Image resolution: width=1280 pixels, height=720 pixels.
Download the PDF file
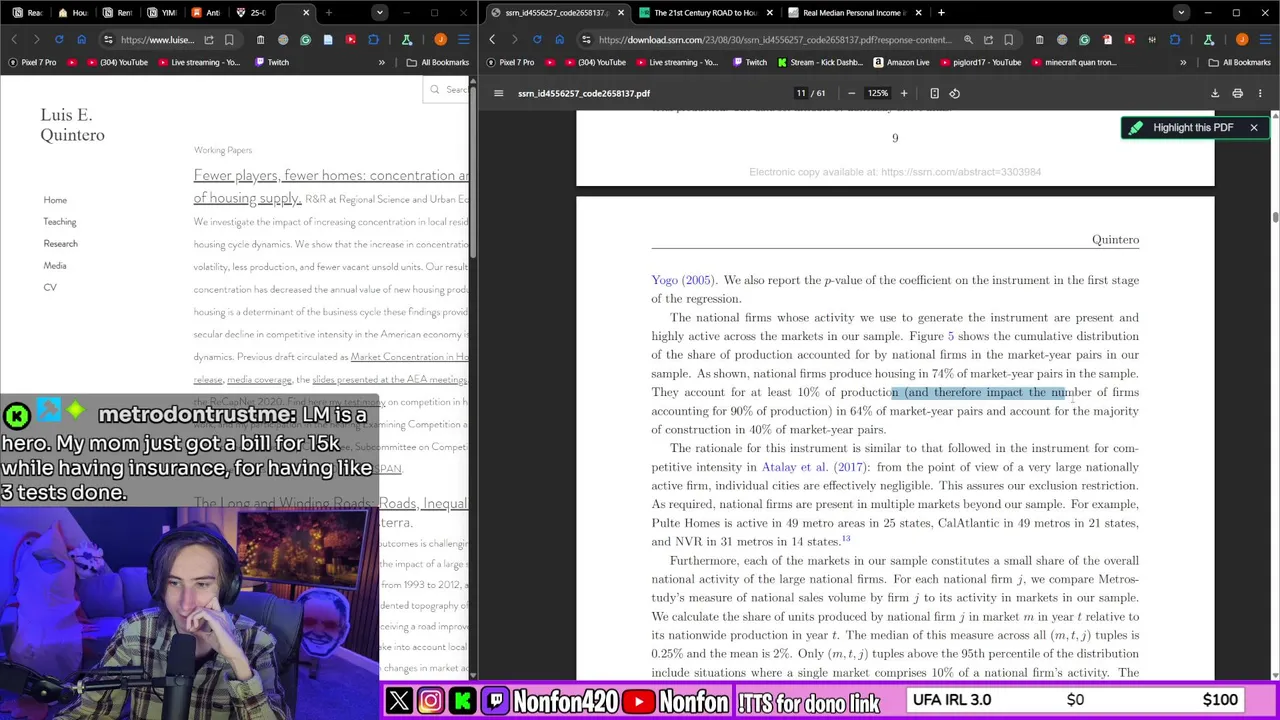point(1215,93)
